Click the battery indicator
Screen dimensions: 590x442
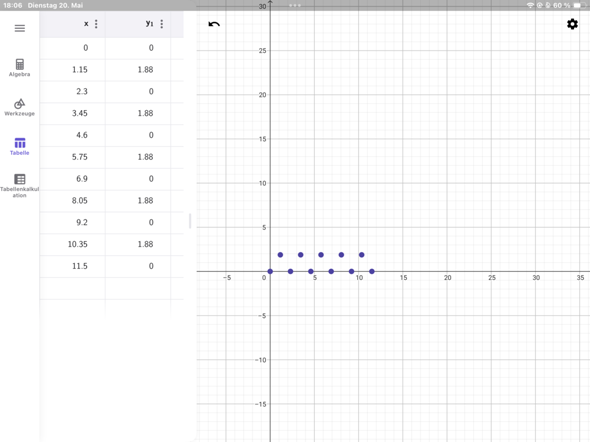[x=578, y=5]
